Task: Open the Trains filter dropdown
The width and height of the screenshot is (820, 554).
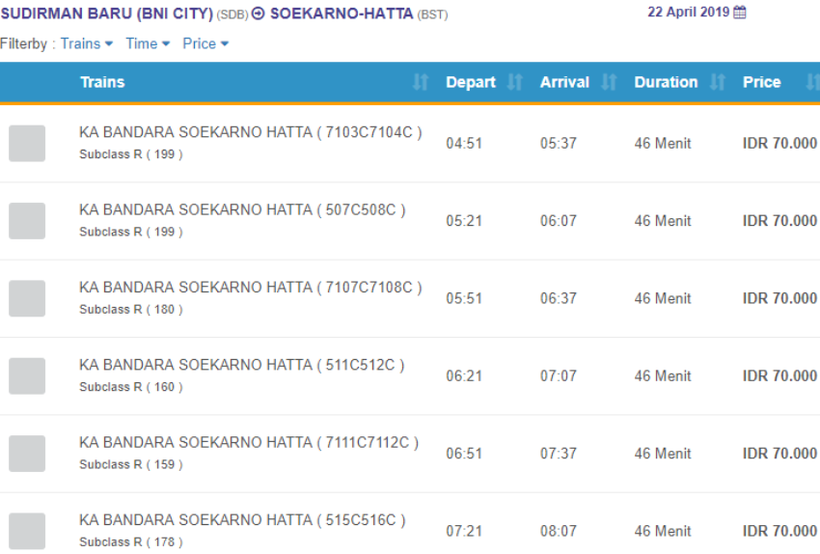Action: pyautogui.click(x=86, y=44)
